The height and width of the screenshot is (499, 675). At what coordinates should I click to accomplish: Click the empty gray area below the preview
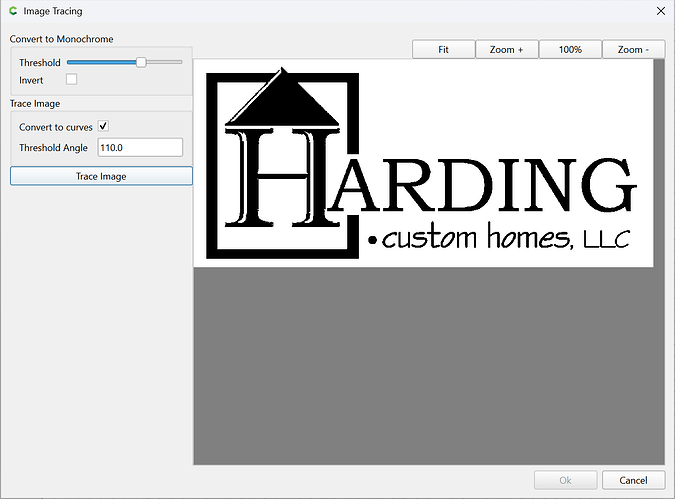[429, 366]
